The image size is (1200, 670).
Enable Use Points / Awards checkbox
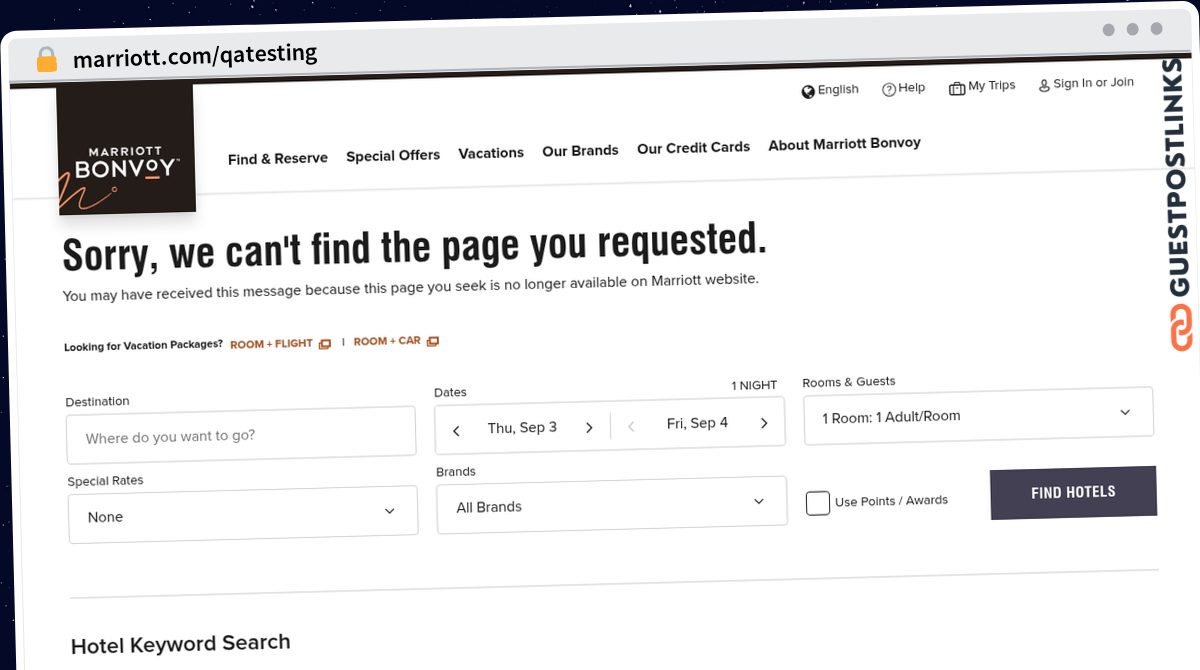pos(818,503)
